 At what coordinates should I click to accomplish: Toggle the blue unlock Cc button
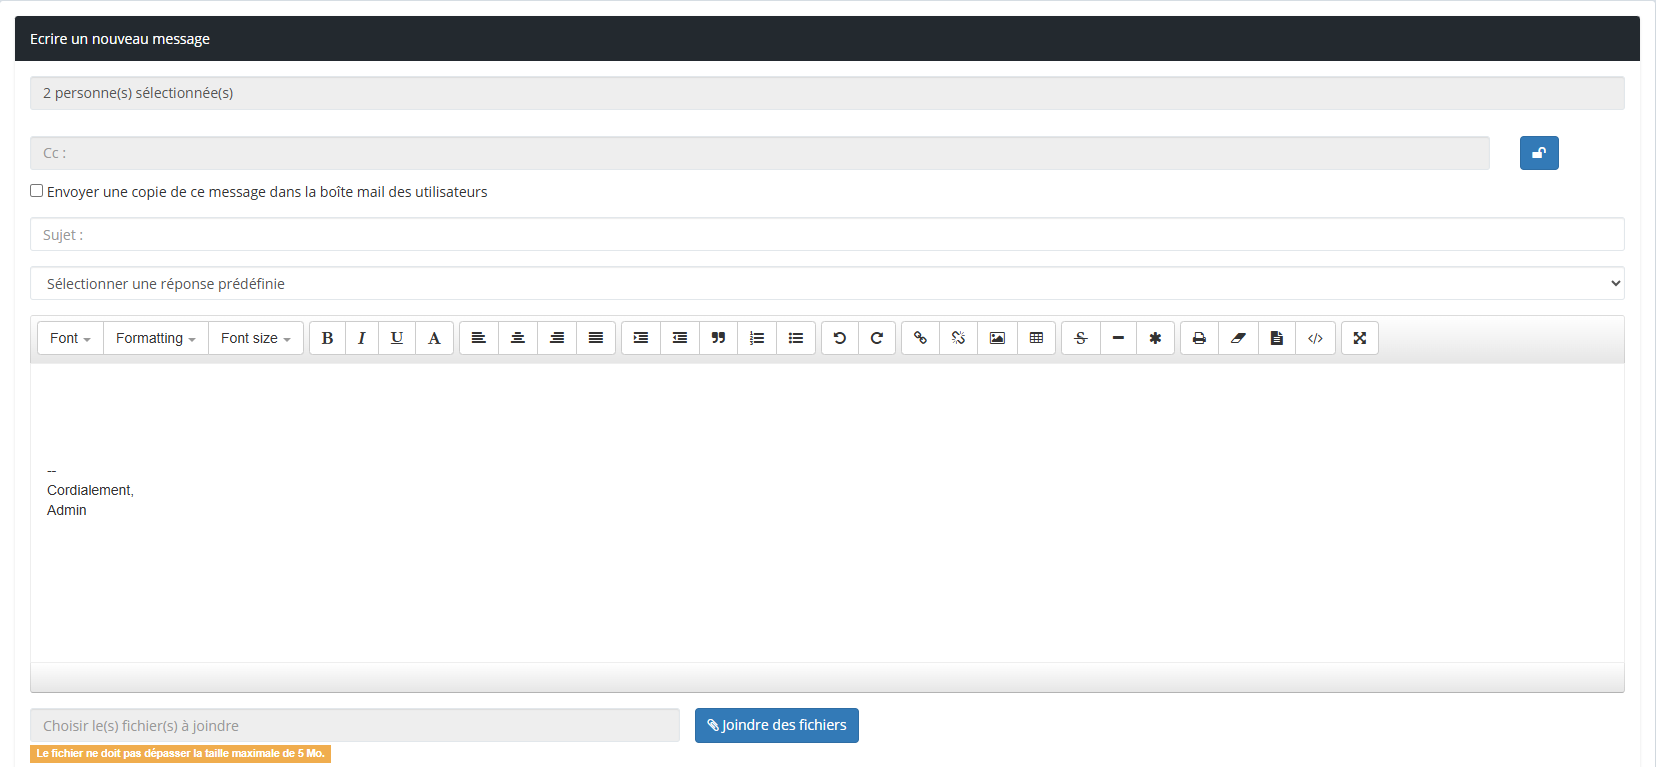pyautogui.click(x=1538, y=153)
